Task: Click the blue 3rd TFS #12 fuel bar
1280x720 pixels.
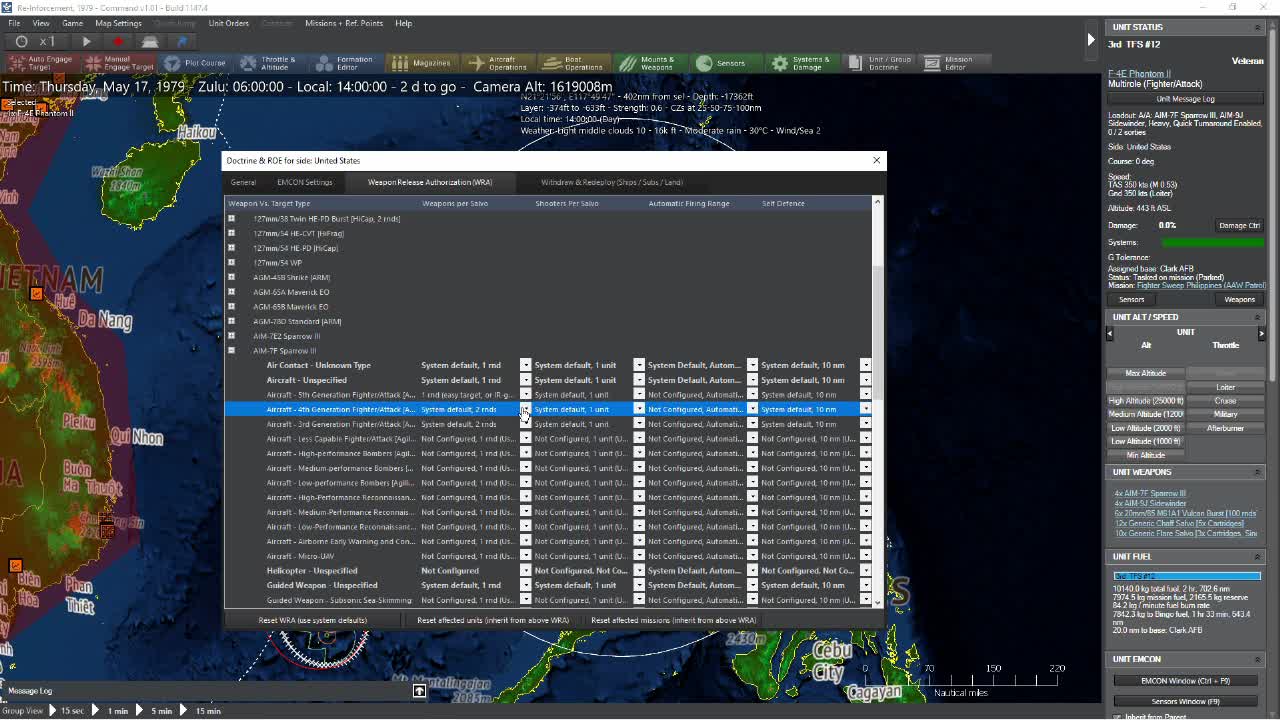Action: coord(1187,576)
